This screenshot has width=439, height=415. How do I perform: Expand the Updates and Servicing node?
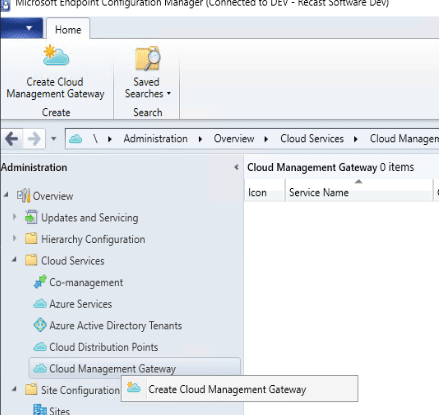pyautogui.click(x=14, y=217)
